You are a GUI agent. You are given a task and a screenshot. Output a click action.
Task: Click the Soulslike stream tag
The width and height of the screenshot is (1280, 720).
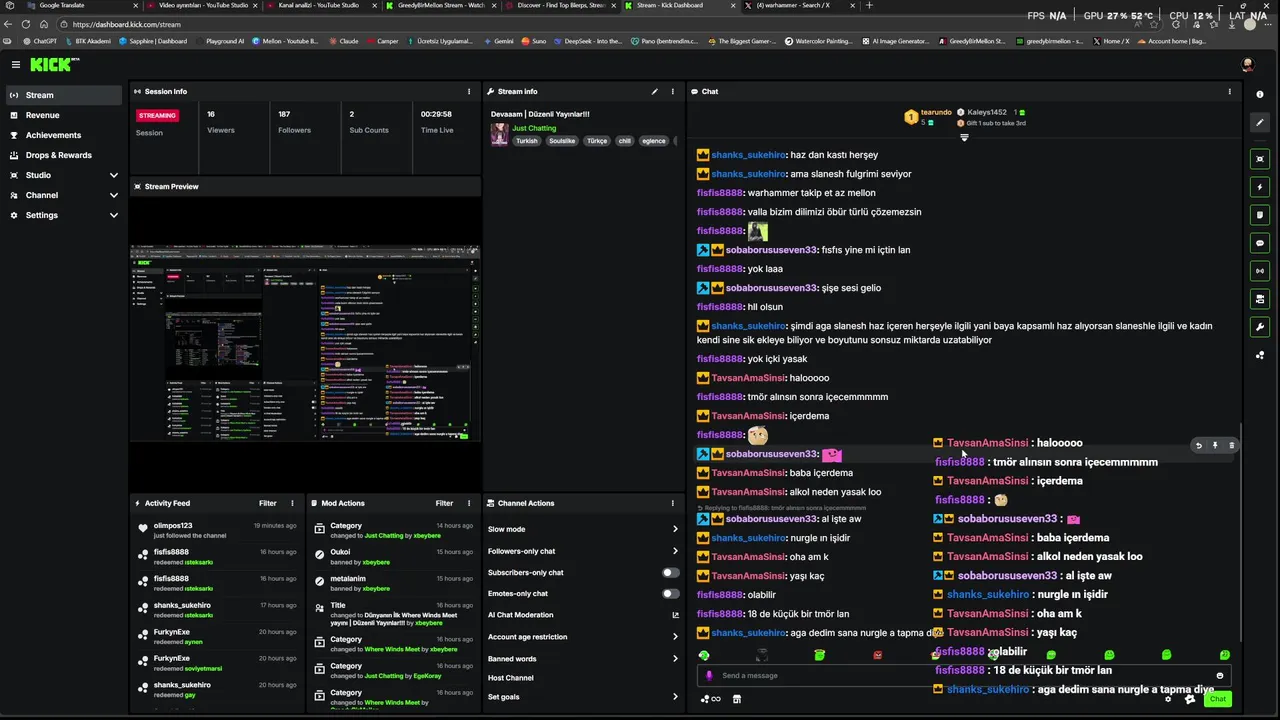point(562,141)
